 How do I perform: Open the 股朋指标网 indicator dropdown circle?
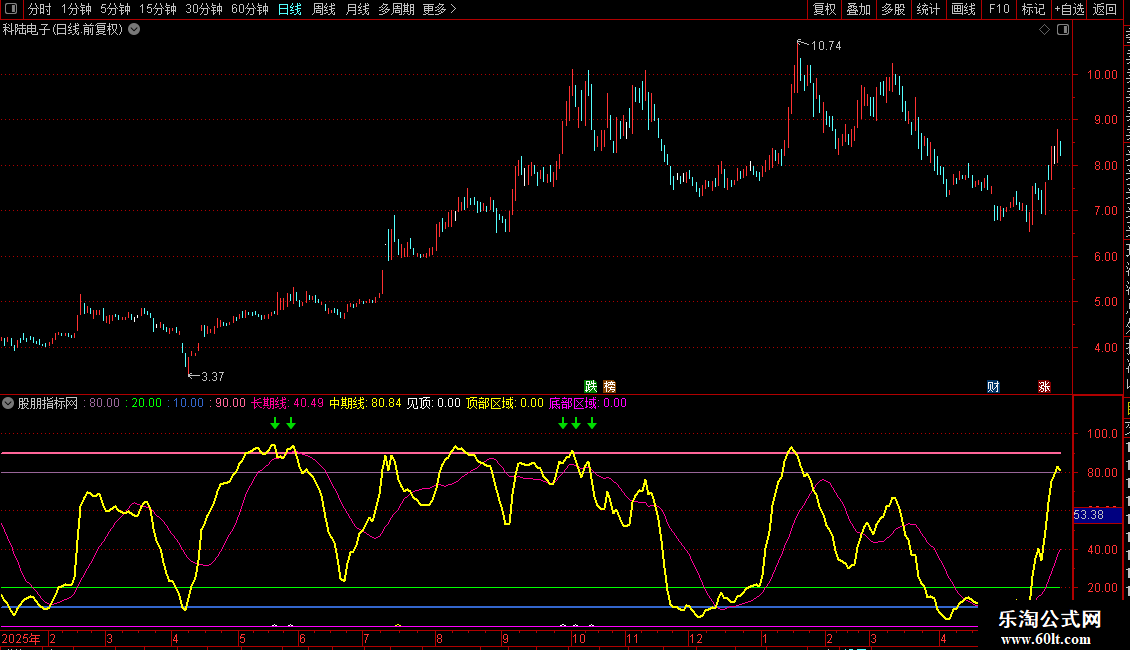tap(8, 404)
